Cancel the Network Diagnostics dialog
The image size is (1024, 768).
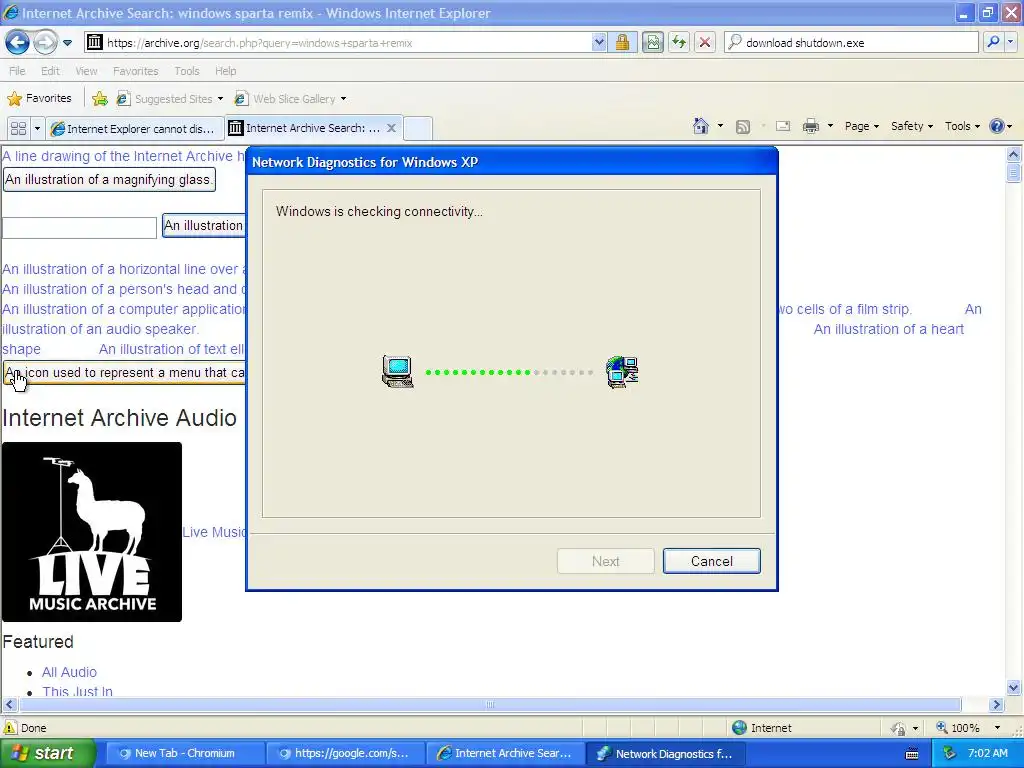[x=712, y=561]
